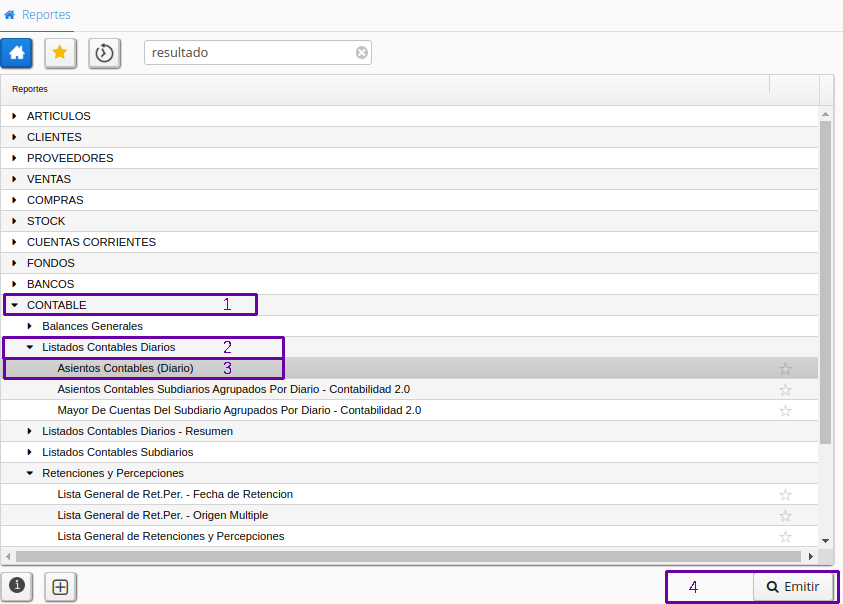Click the vertical scrollbar thumb

825,282
